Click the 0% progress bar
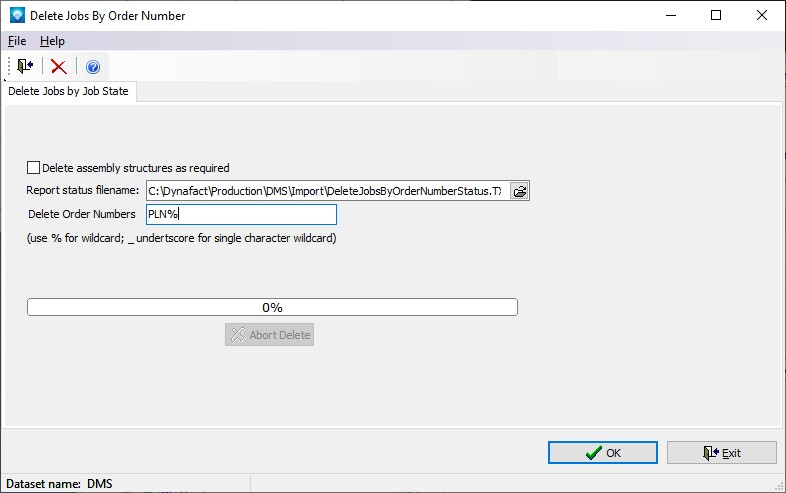 [272, 307]
